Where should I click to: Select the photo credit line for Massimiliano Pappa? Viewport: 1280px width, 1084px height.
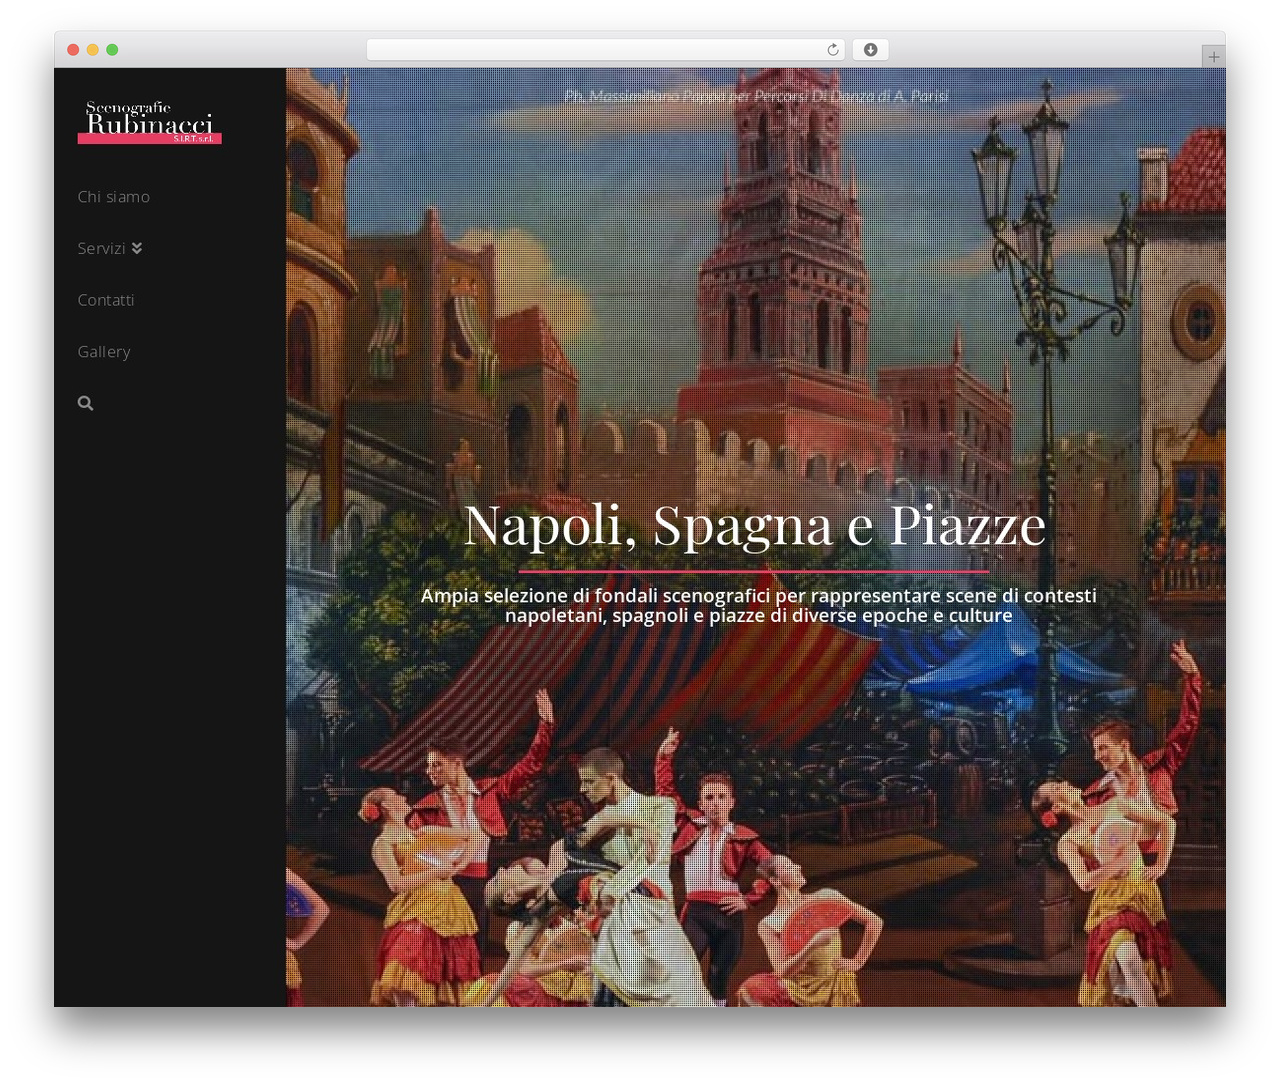click(x=756, y=96)
